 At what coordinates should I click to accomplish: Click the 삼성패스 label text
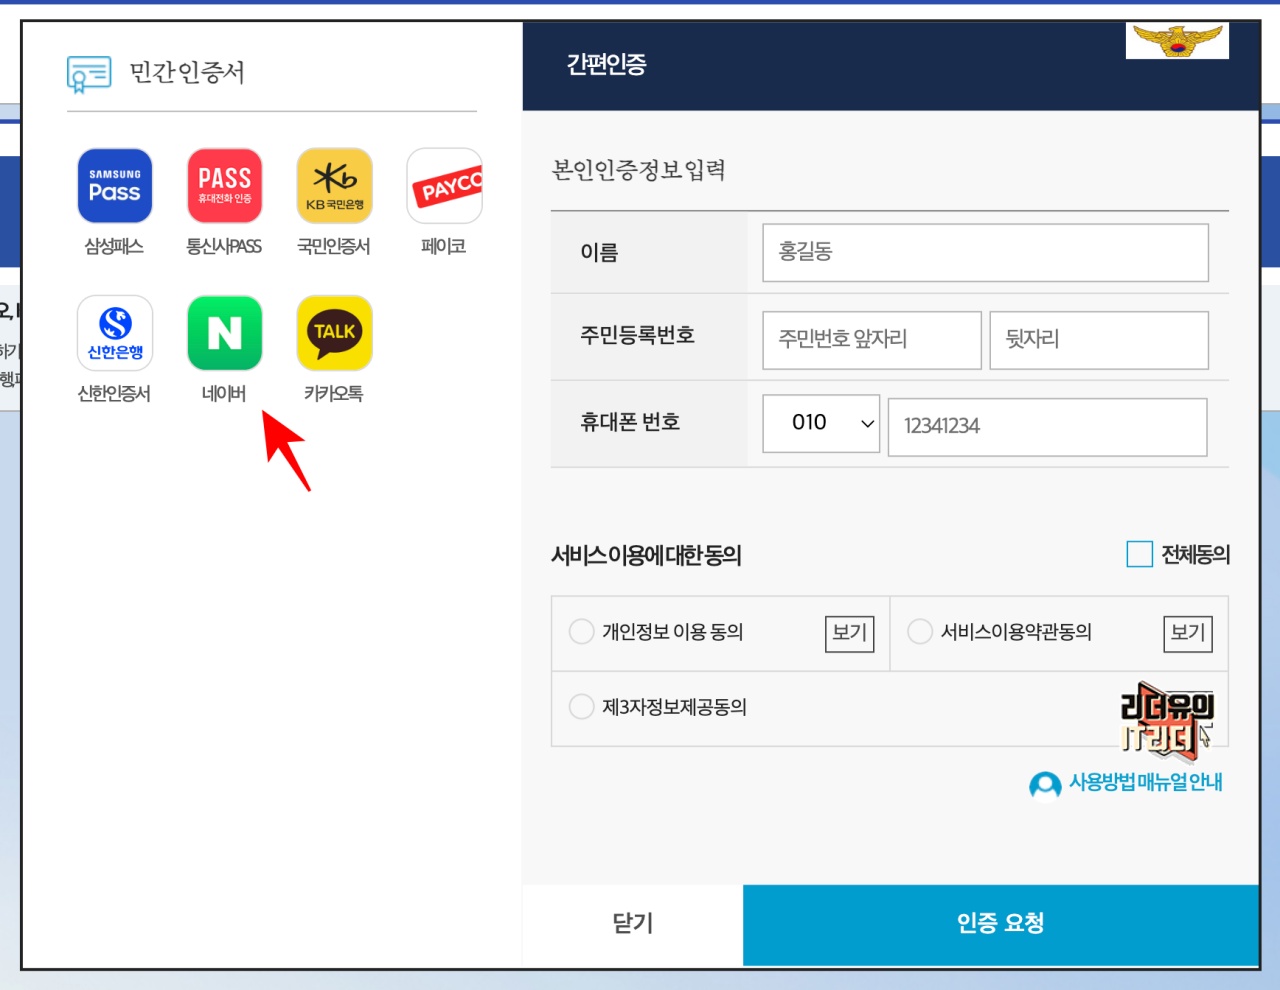click(114, 246)
